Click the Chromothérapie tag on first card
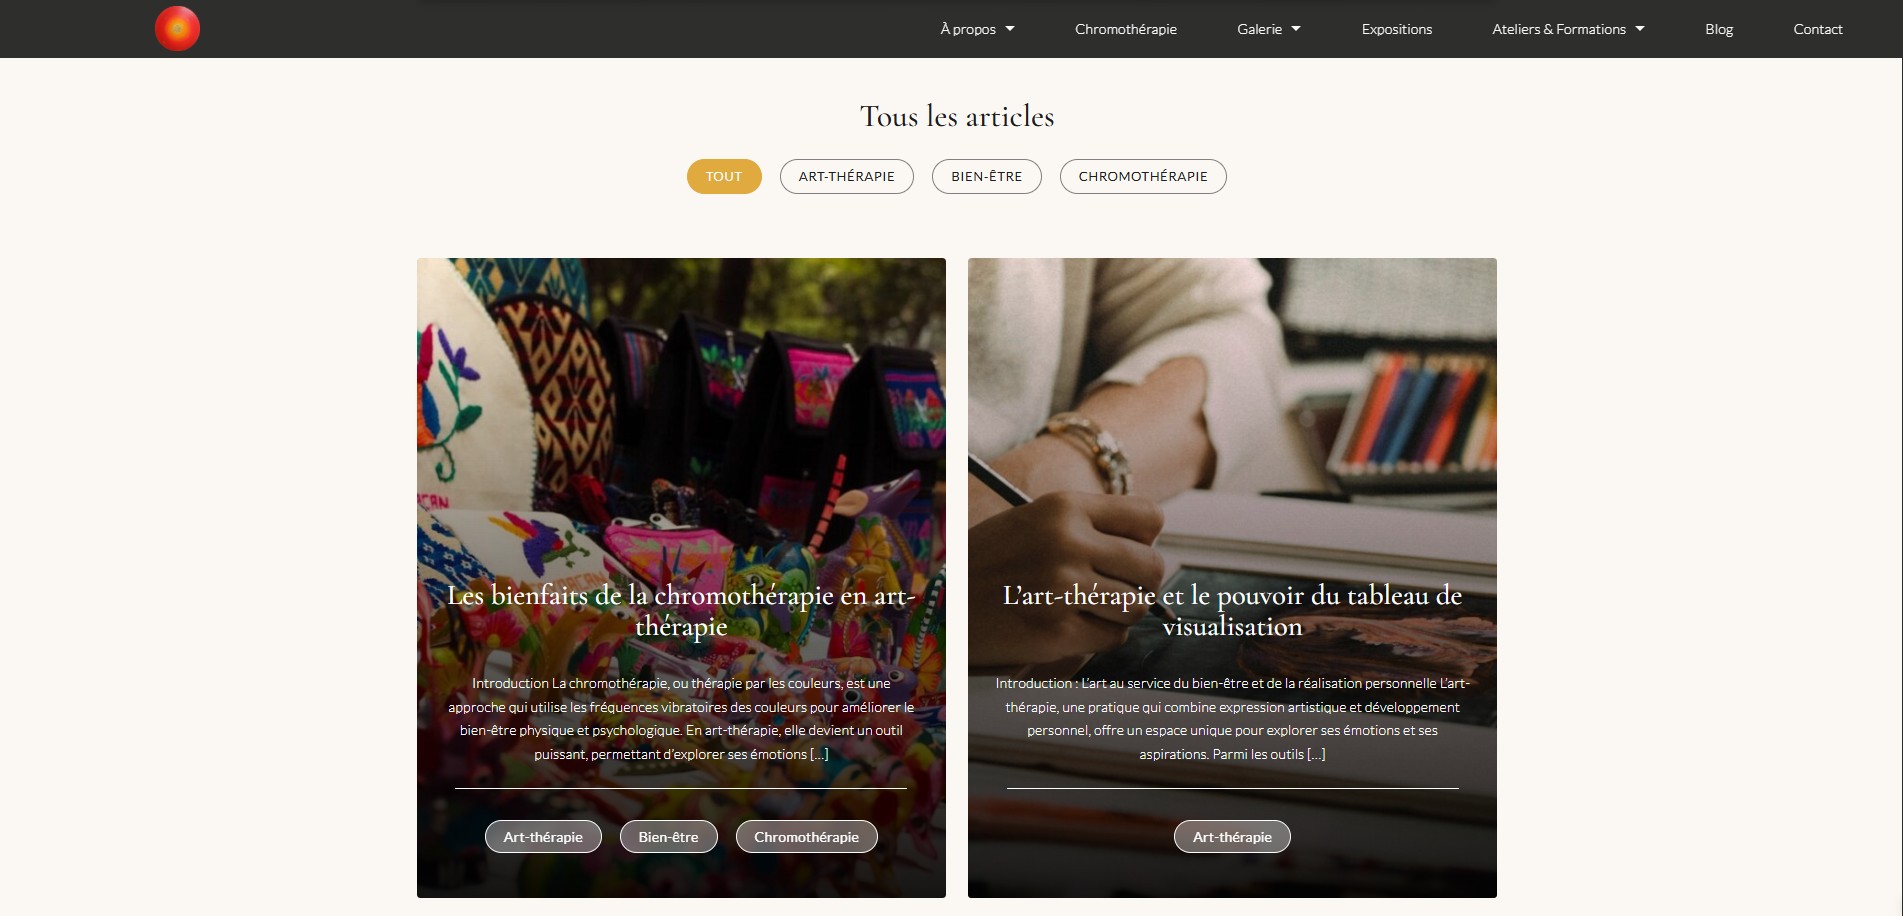 (x=806, y=837)
